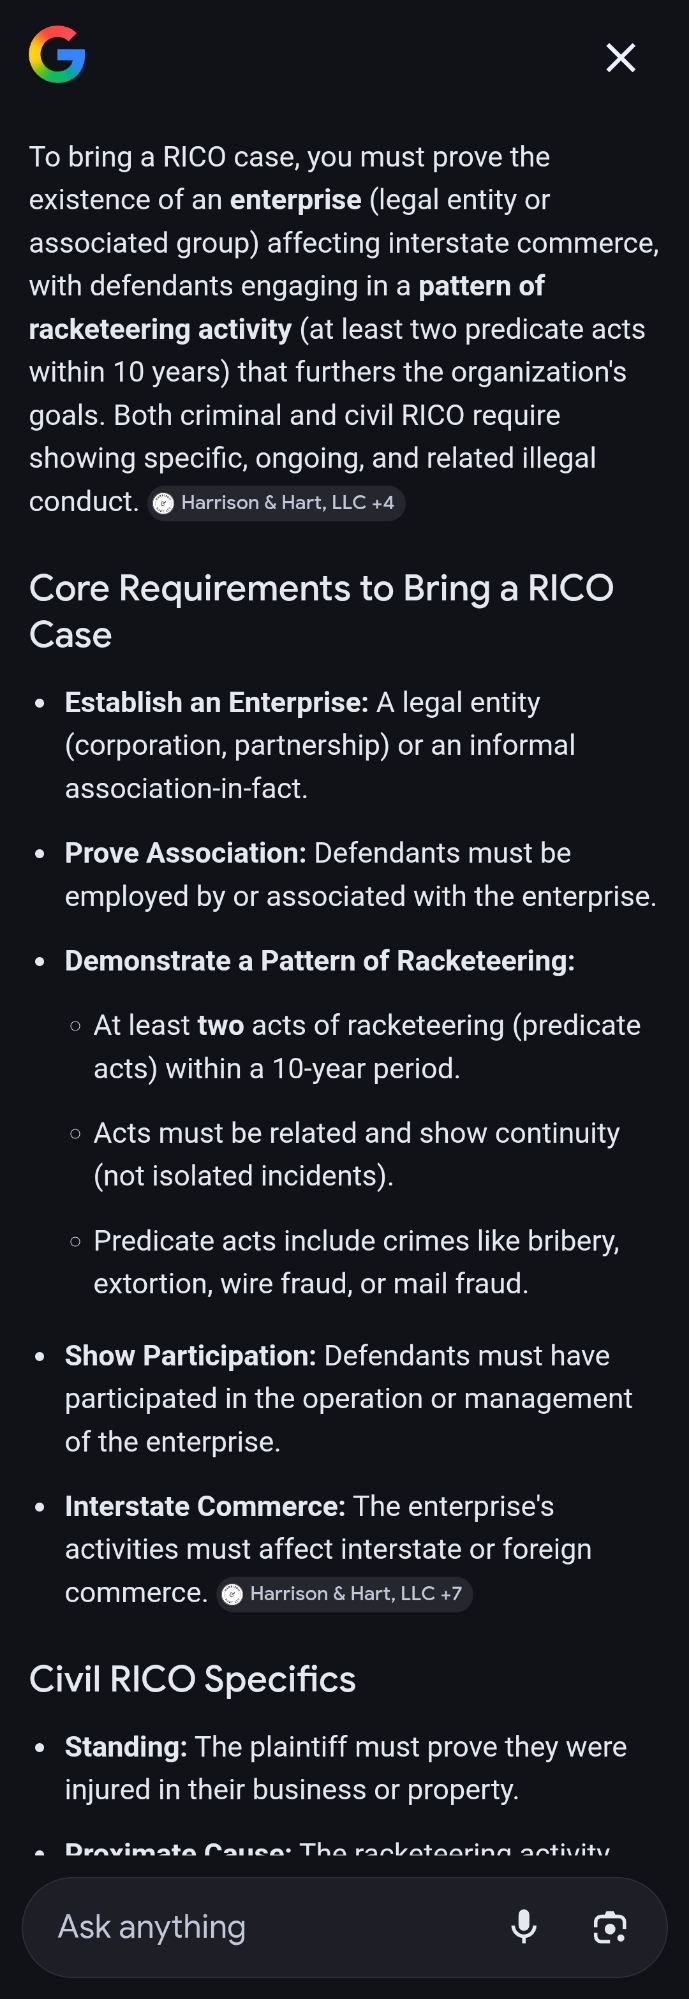
Task: Click the Standing bullet label
Action: pos(126,1747)
